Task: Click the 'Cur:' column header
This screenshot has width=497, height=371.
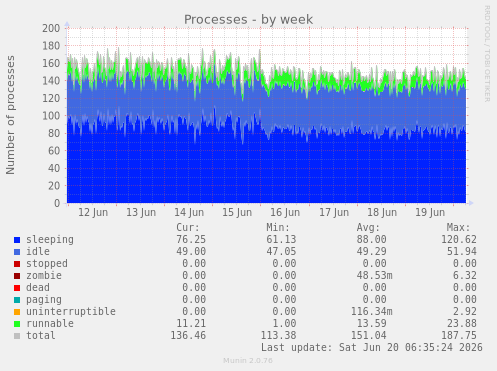Action: (x=188, y=228)
